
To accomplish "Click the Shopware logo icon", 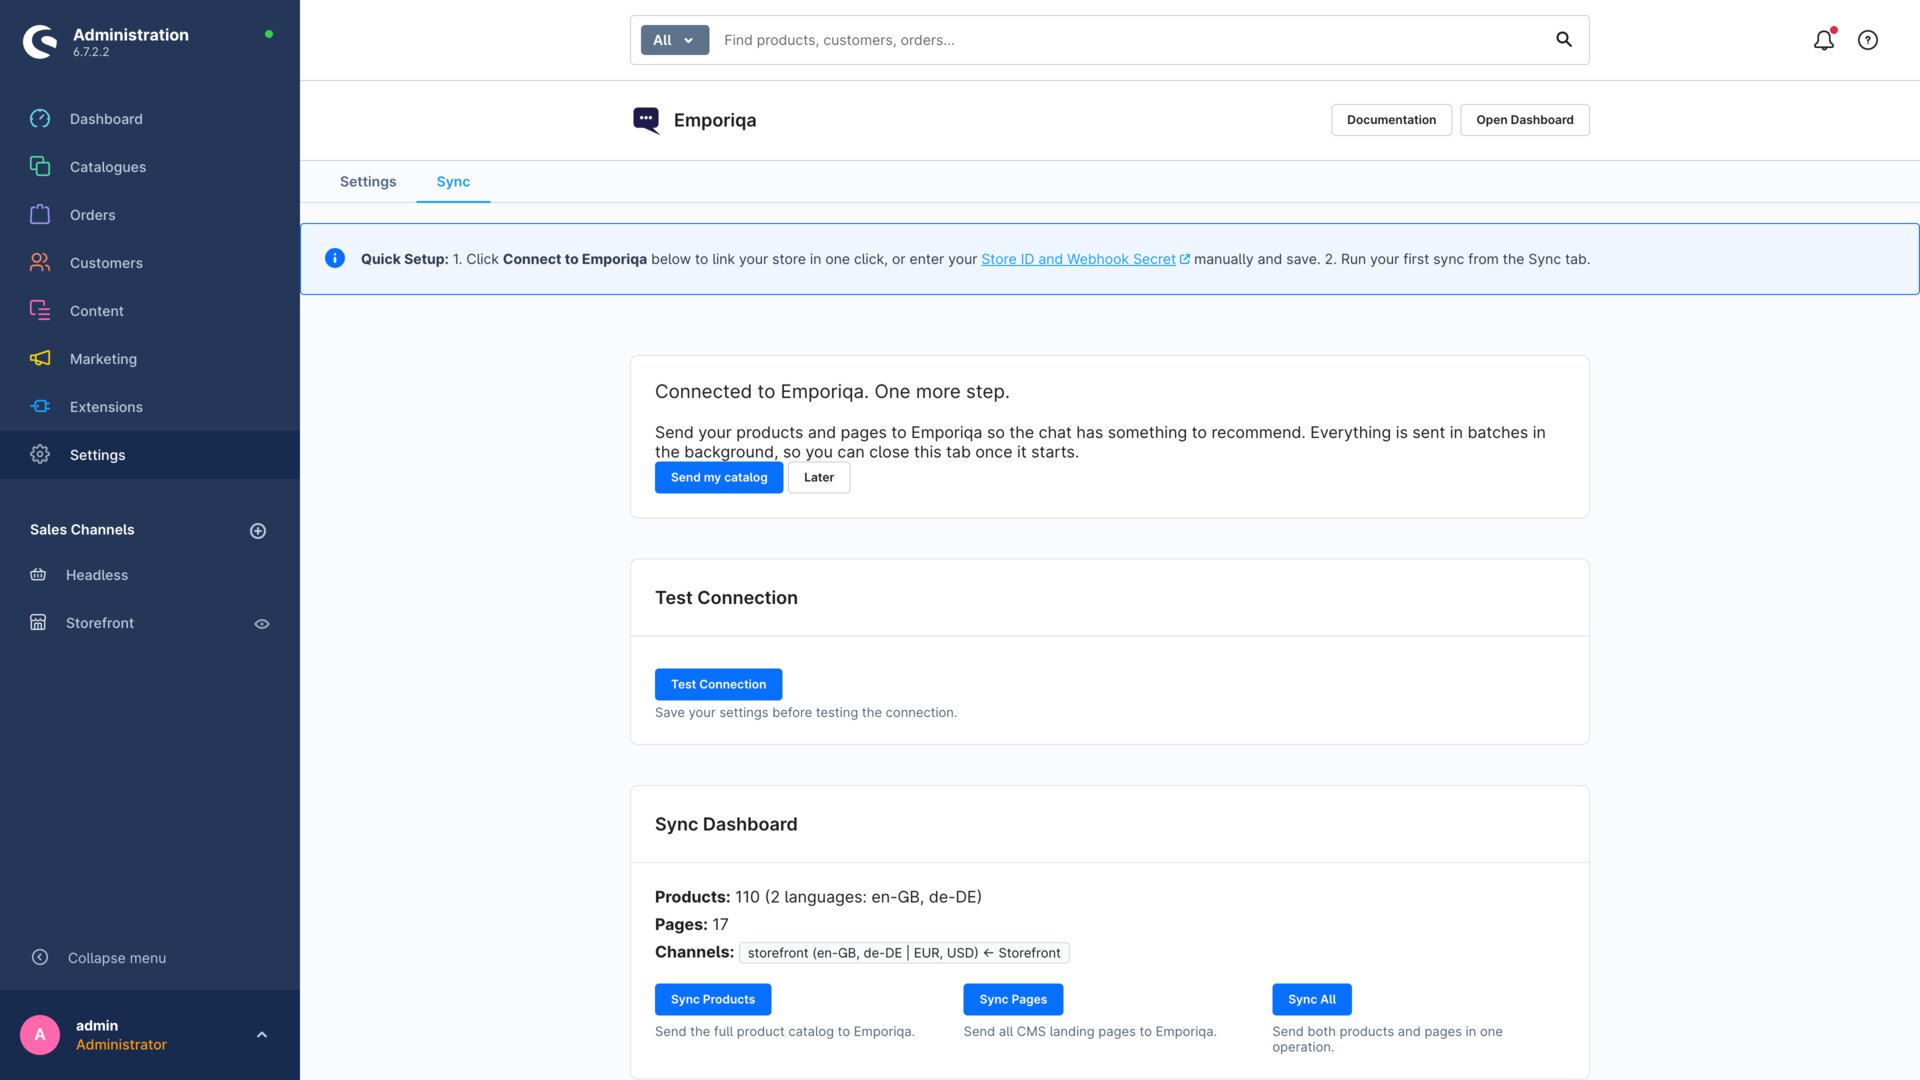I will coord(40,41).
